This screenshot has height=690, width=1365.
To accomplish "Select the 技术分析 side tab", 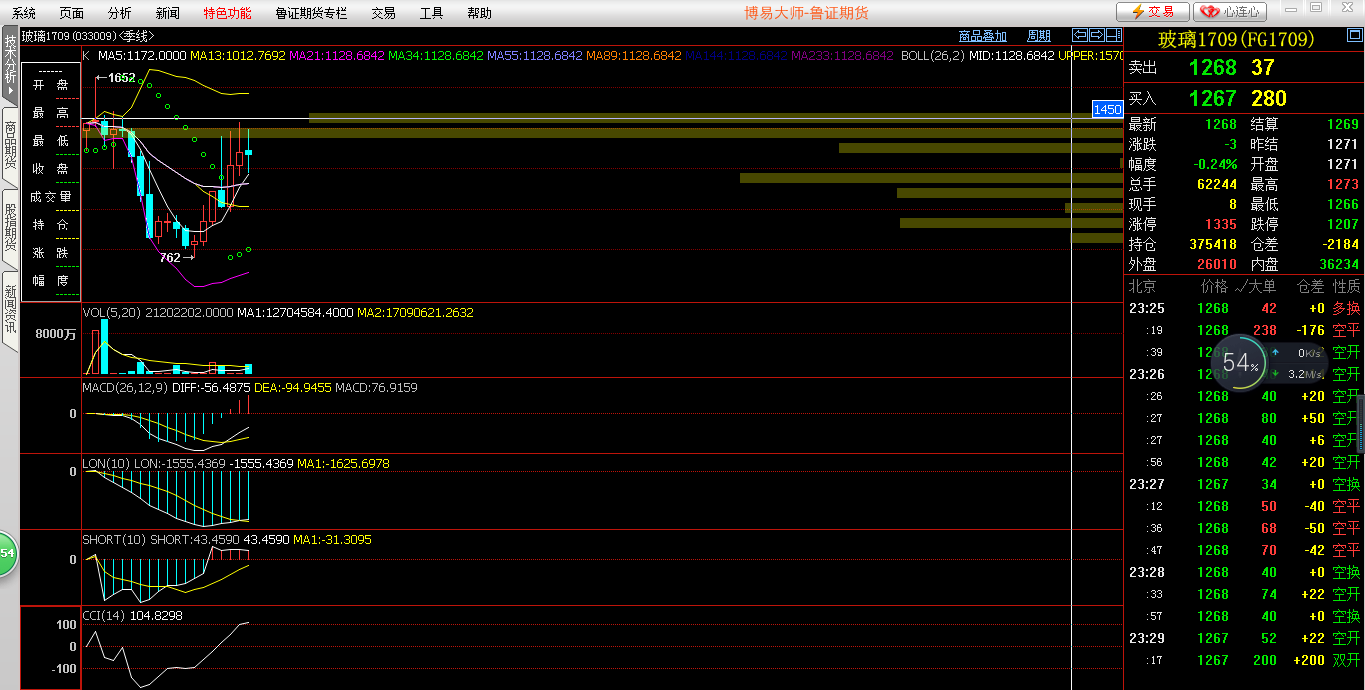I will 10,65.
